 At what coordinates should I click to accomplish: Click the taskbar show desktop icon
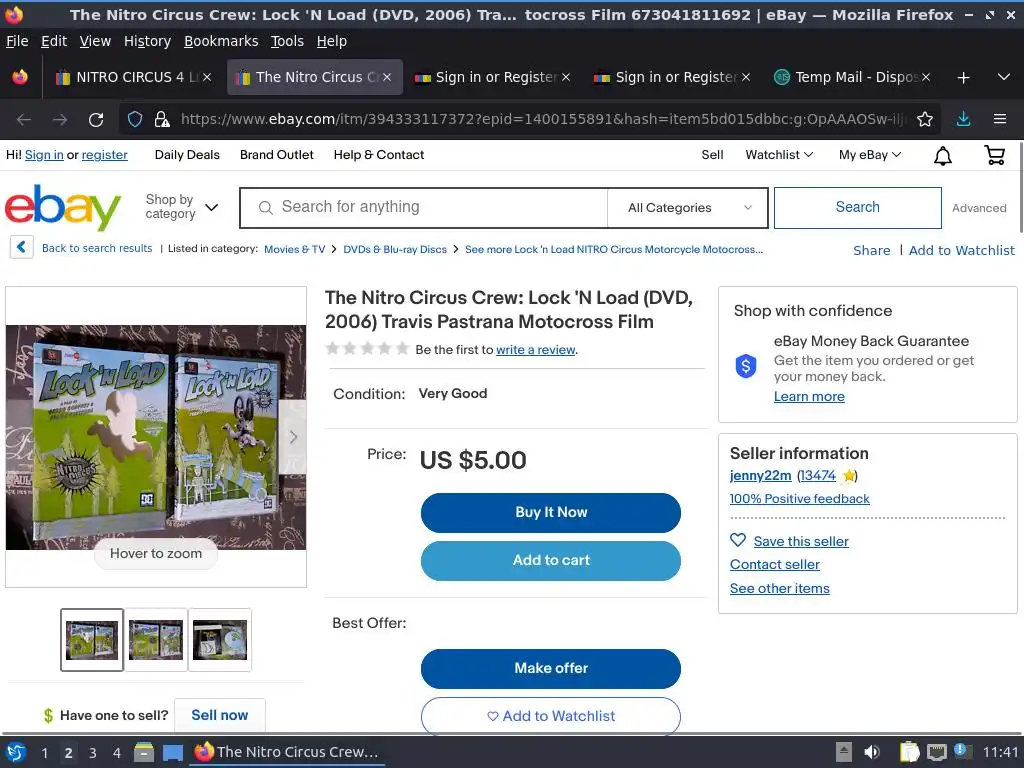click(x=173, y=753)
